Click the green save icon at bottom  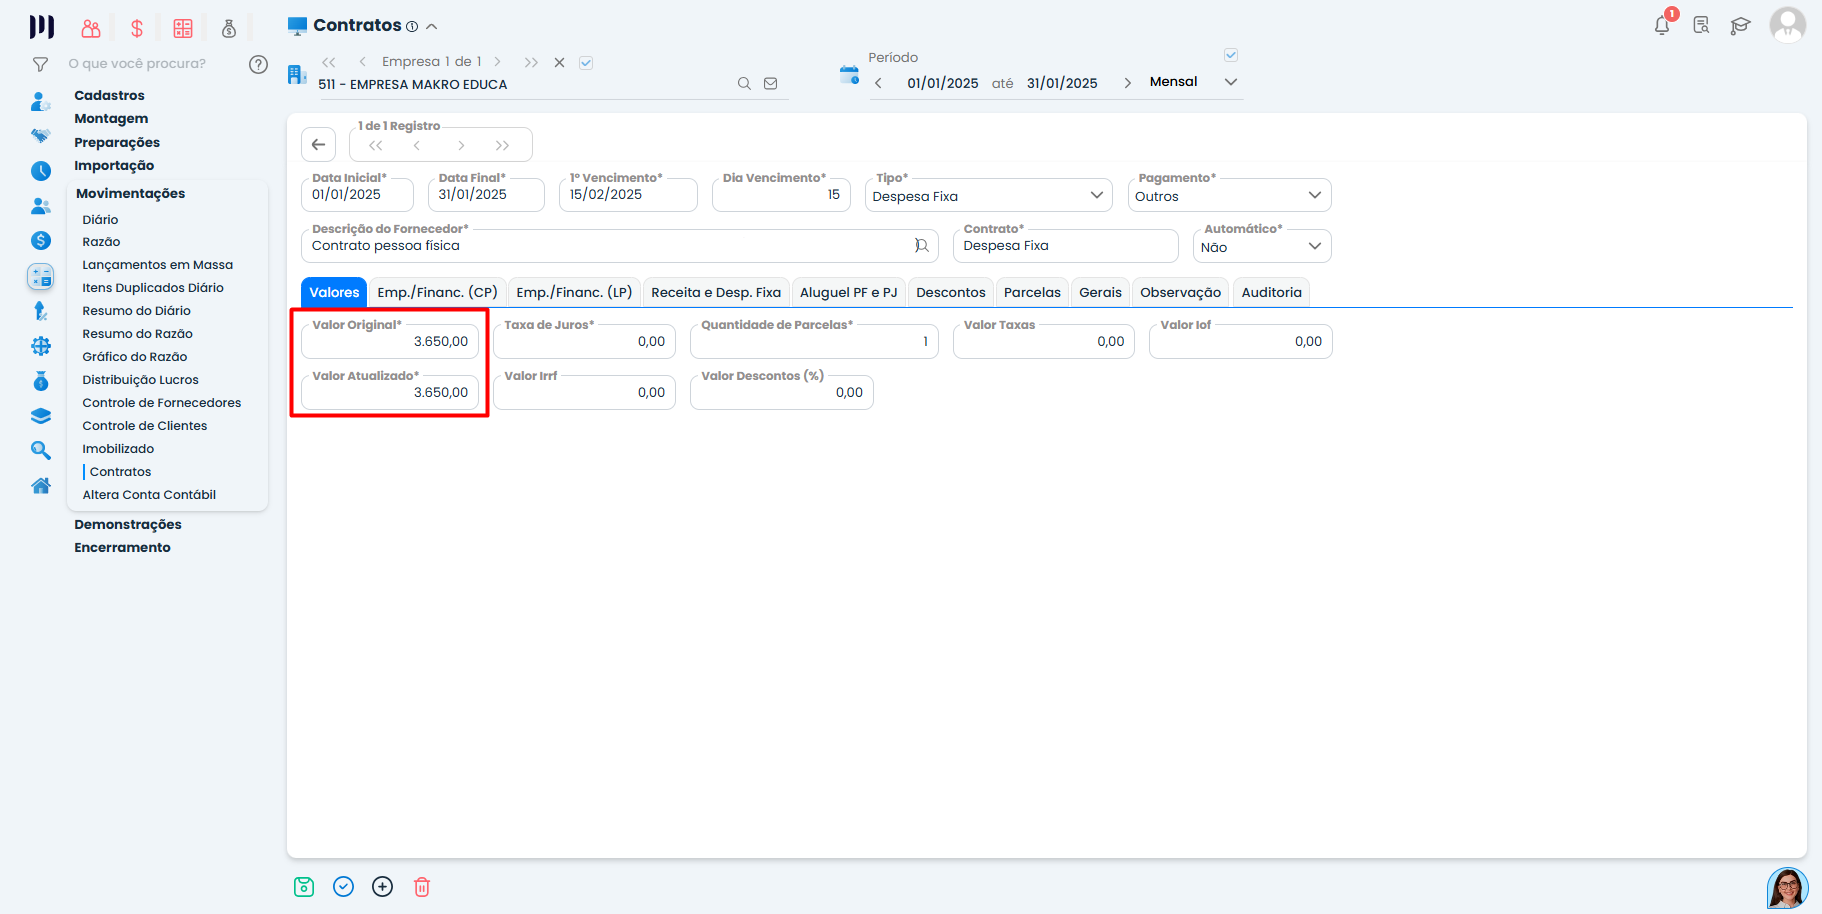pos(304,887)
